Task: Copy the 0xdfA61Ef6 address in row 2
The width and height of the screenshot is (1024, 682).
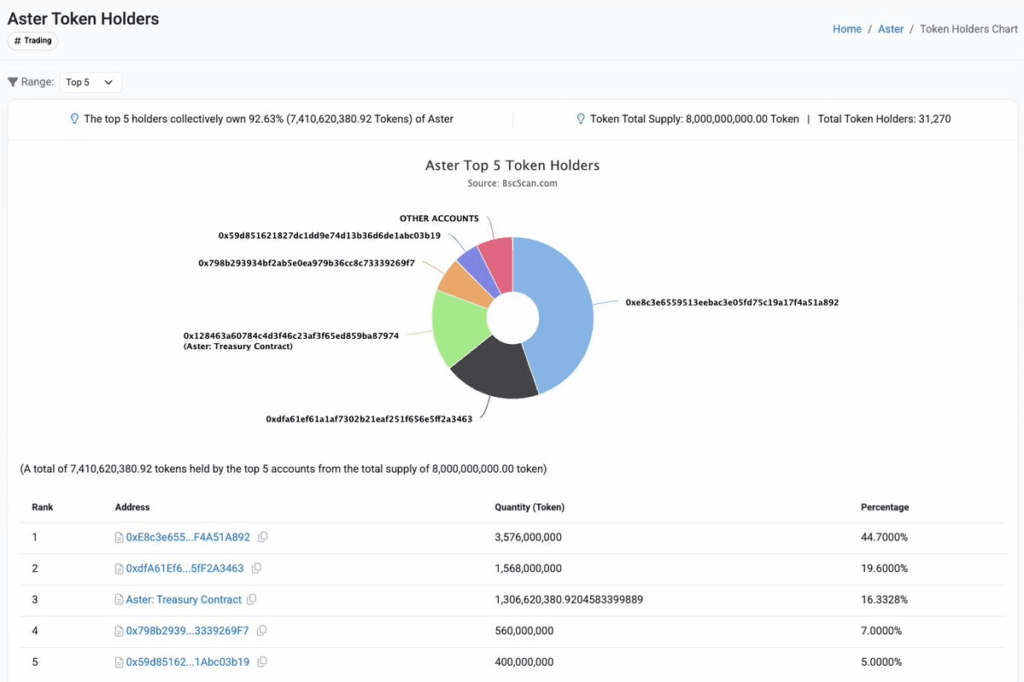Action: [257, 568]
